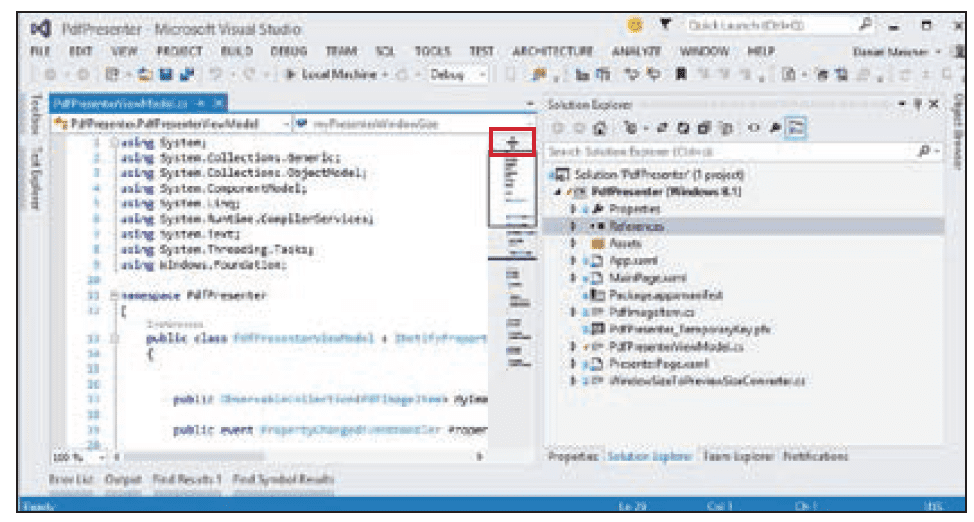Collapse the using directives outlining toggle
Viewport: 974px width, 522px height.
tap(114, 142)
